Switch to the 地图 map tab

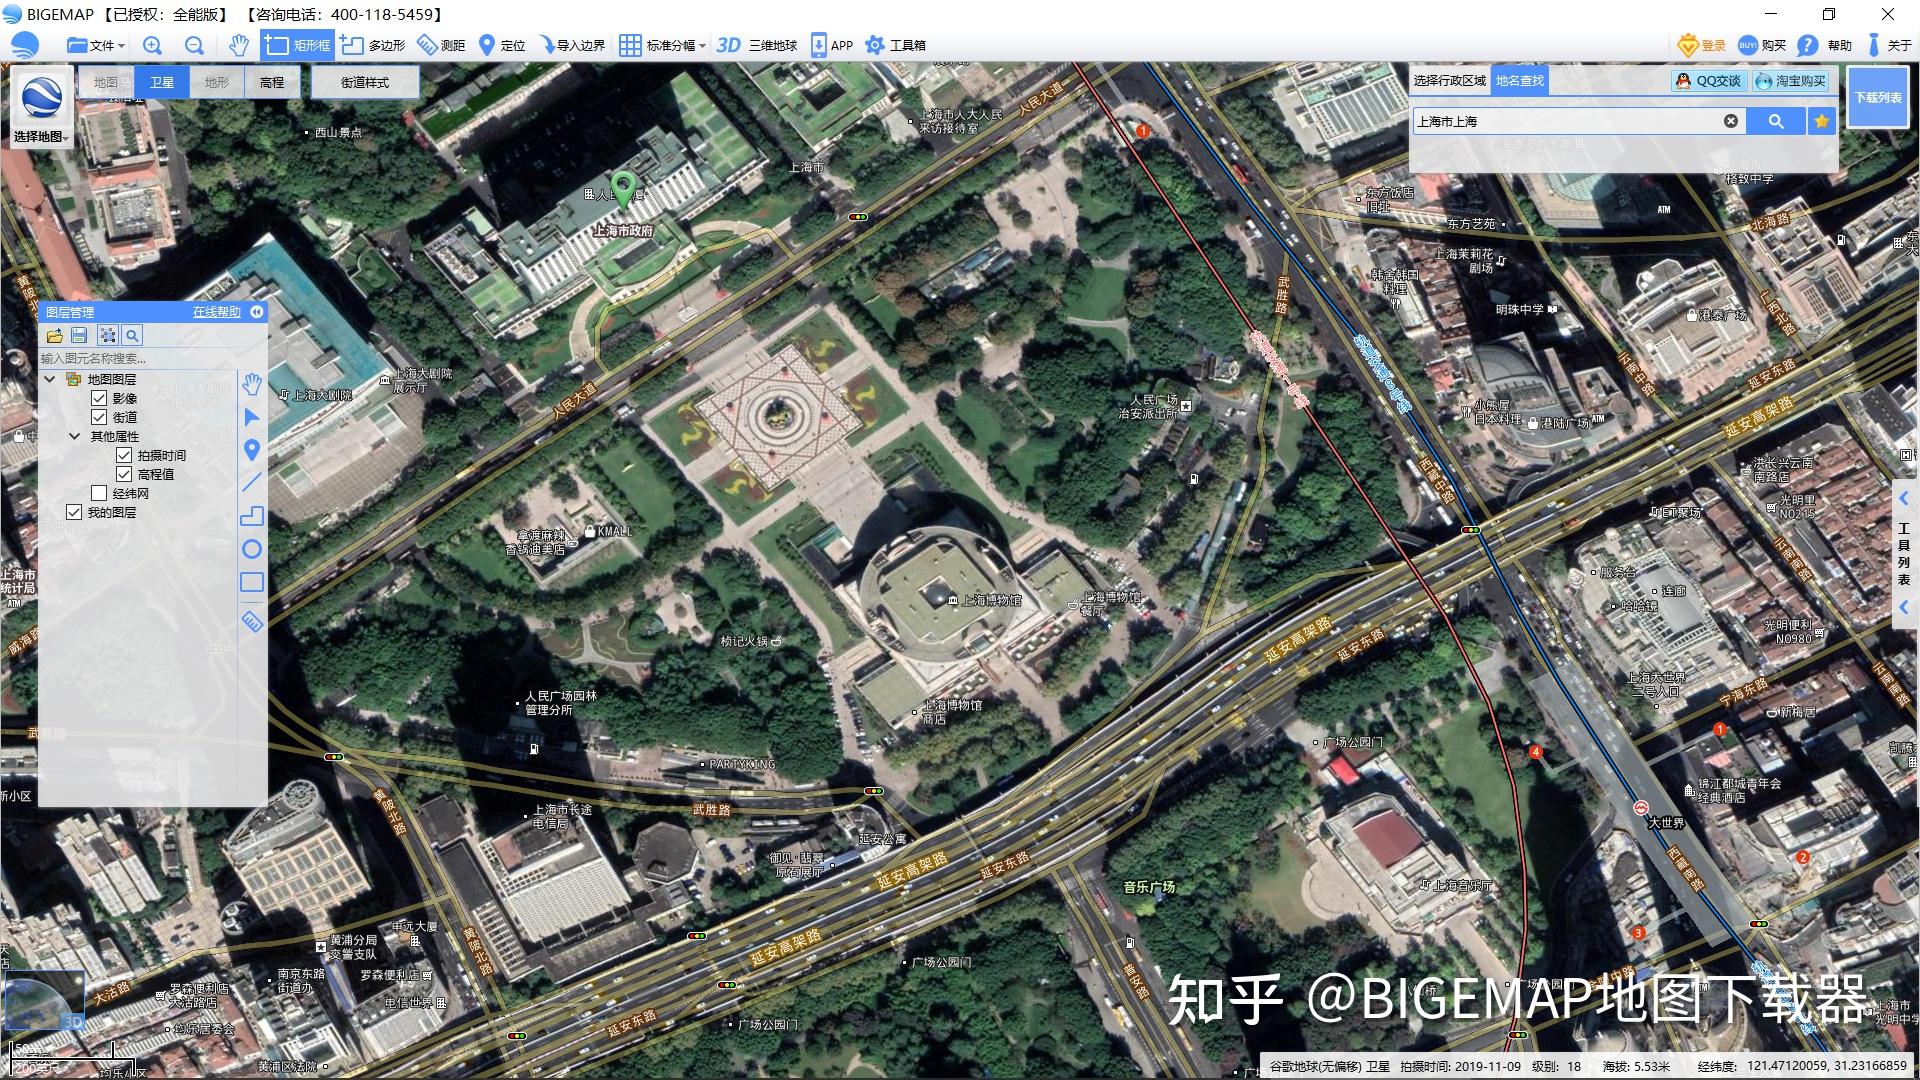click(x=106, y=82)
